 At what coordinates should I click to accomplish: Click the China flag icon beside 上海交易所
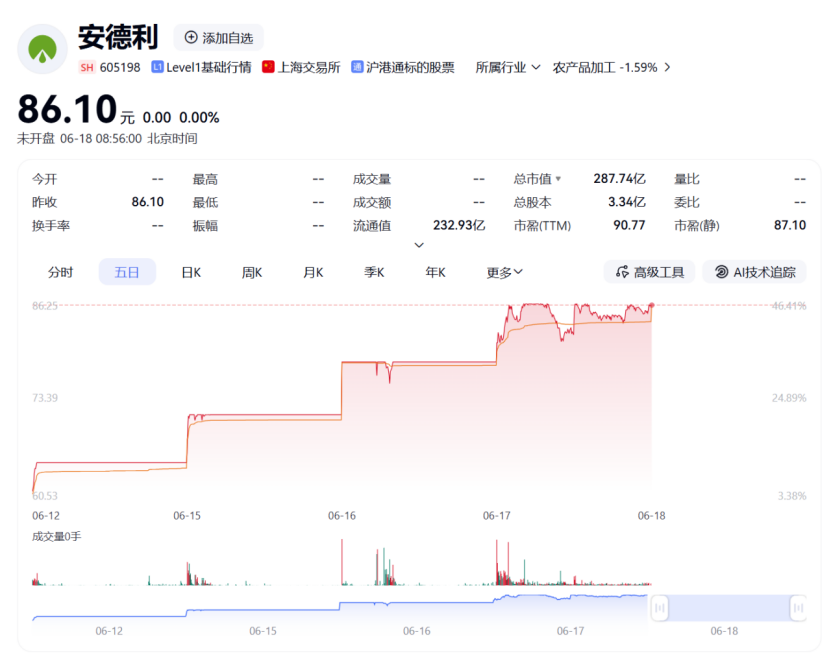pyautogui.click(x=268, y=67)
